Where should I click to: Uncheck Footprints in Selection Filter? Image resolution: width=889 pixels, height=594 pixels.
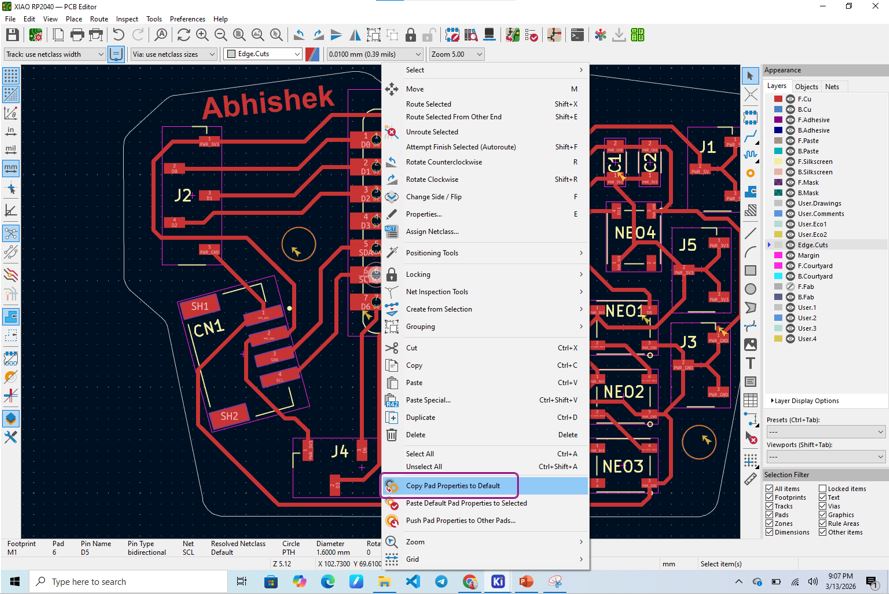pos(769,497)
